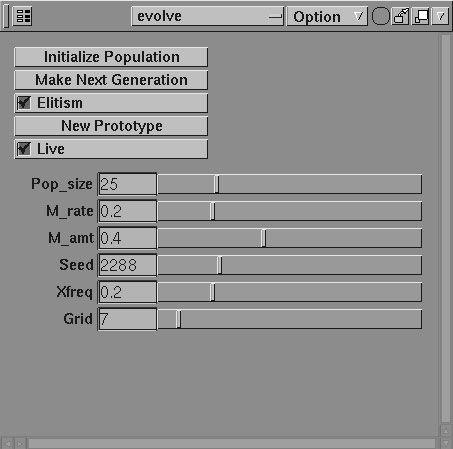Click the overlapping squares window icon
The image size is (453, 449).
(421, 16)
